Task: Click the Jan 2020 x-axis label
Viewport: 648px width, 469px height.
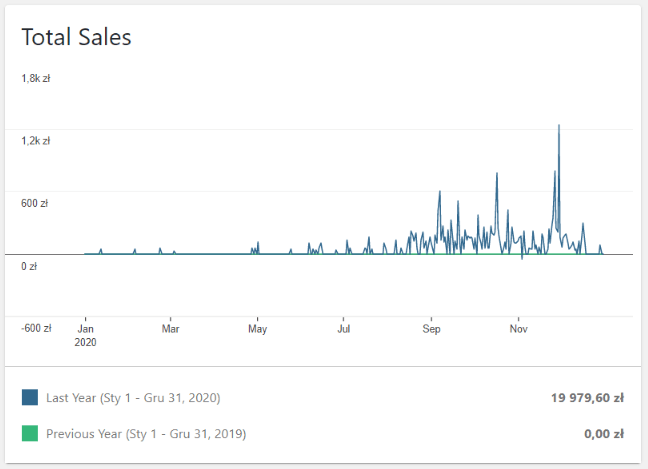Action: pos(86,334)
